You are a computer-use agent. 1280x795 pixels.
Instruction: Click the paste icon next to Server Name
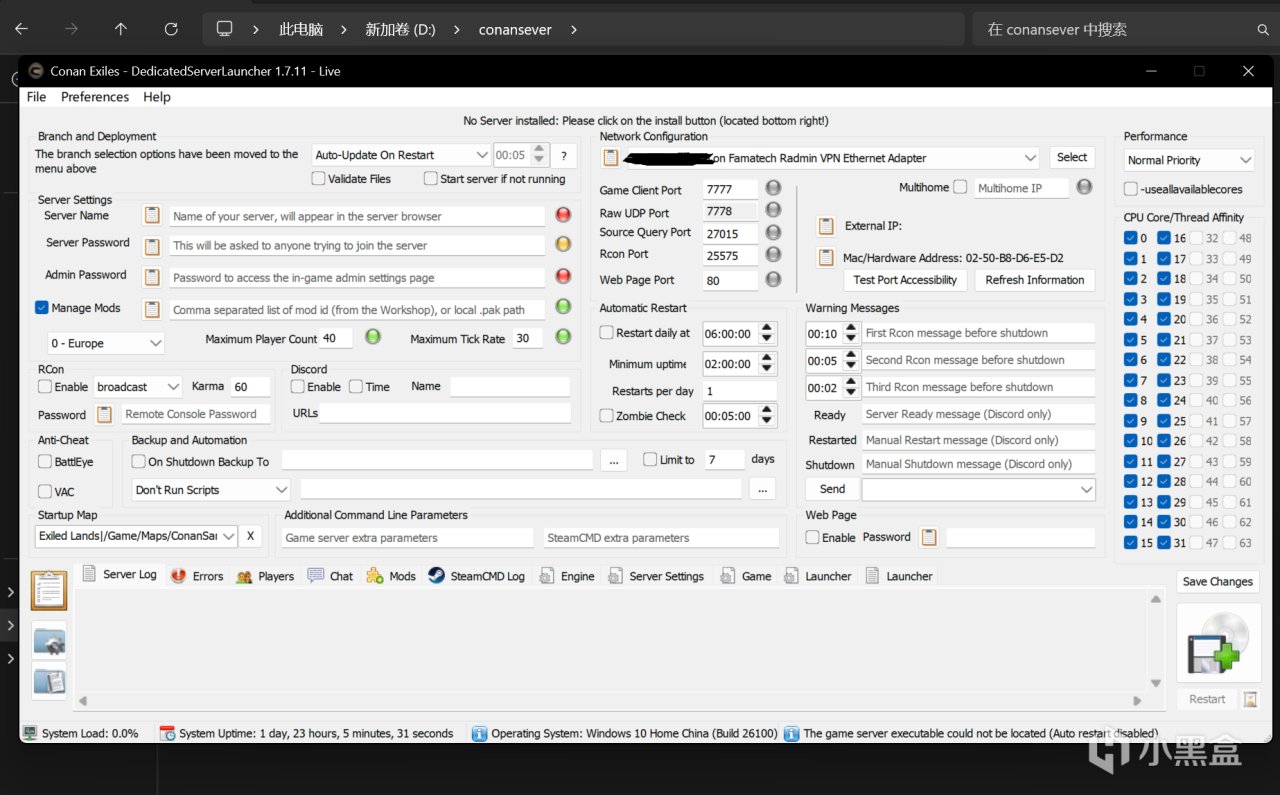pos(152,215)
